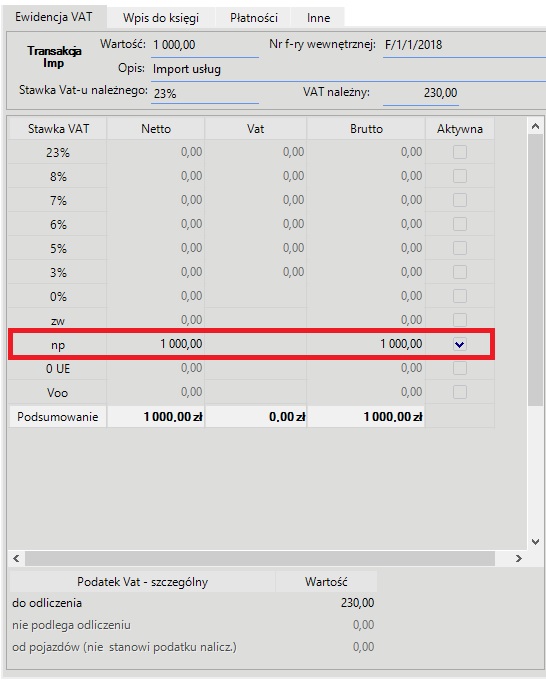This screenshot has height=681, width=546.
Task: Open the Płatności tab
Action: coord(254,18)
